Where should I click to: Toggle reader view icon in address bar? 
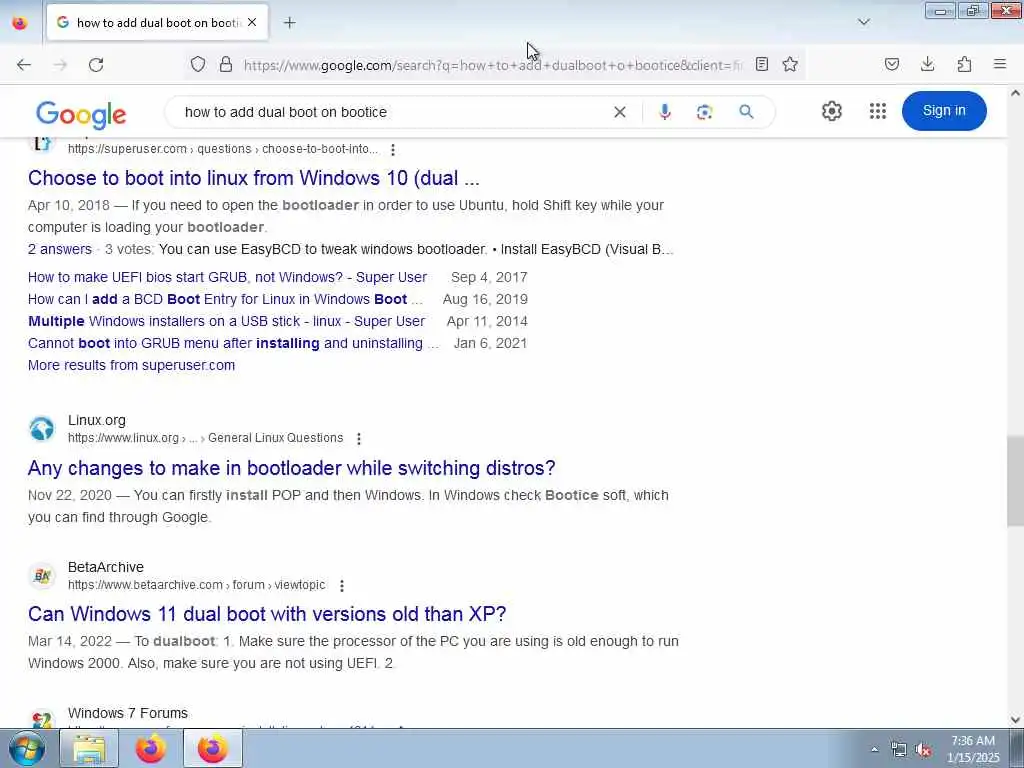pyautogui.click(x=761, y=64)
